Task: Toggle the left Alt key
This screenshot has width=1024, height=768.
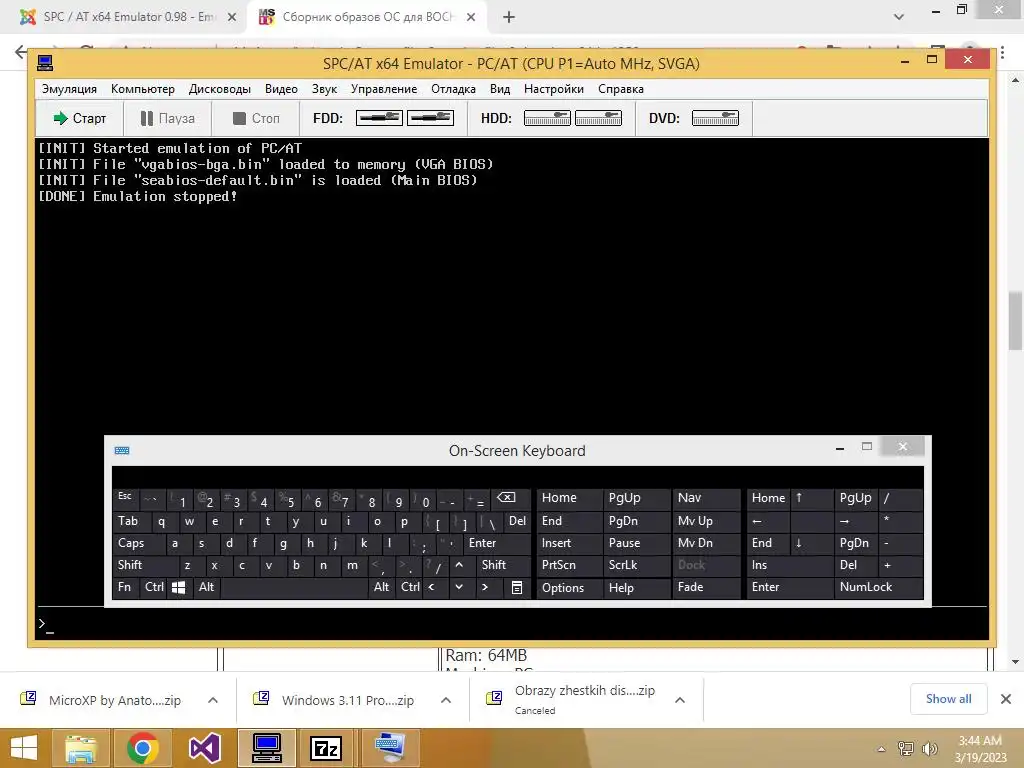Action: [206, 587]
